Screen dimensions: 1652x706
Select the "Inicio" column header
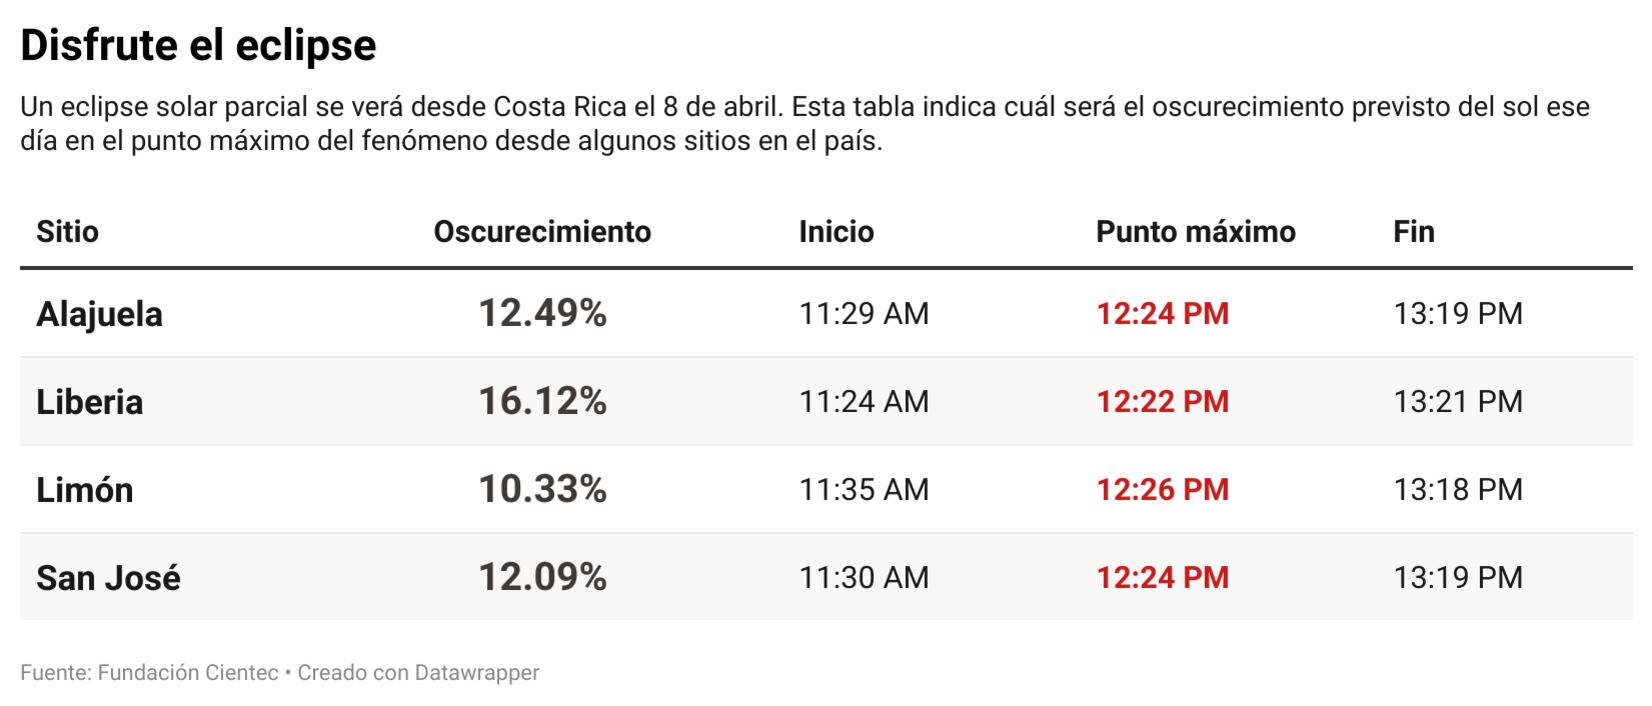[836, 232]
